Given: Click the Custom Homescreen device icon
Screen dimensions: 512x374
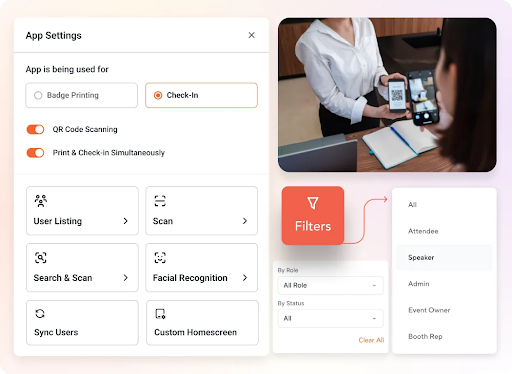Looking at the screenshot, I should tap(160, 314).
